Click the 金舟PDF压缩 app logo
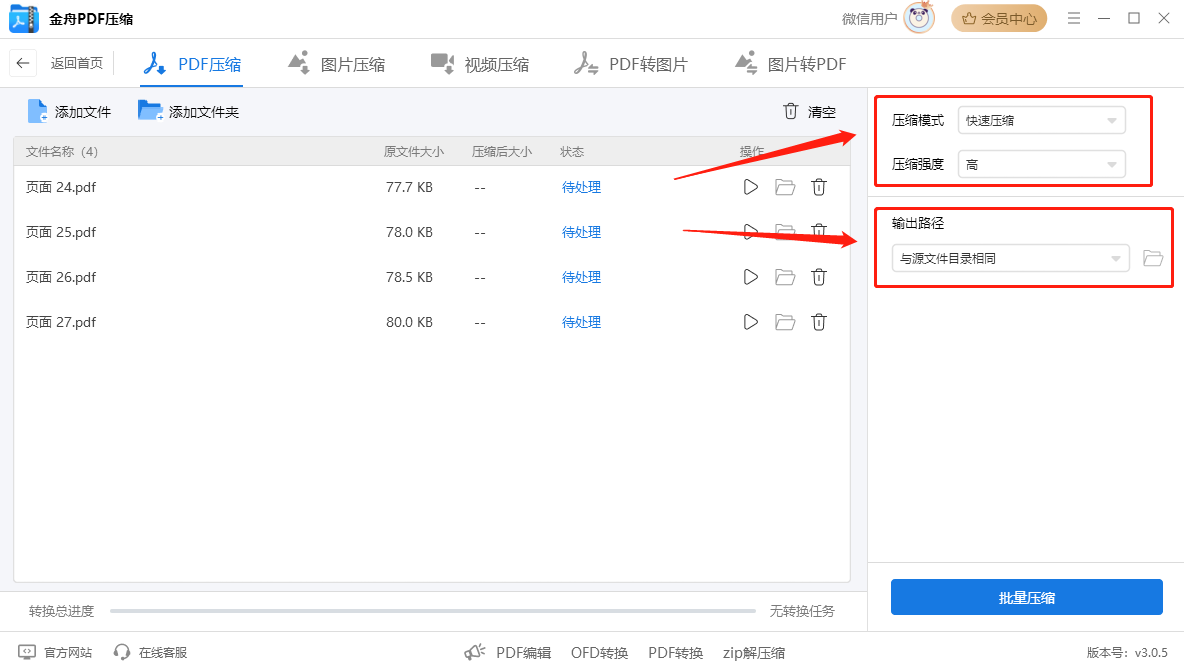Image resolution: width=1184 pixels, height=668 pixels. pos(23,19)
